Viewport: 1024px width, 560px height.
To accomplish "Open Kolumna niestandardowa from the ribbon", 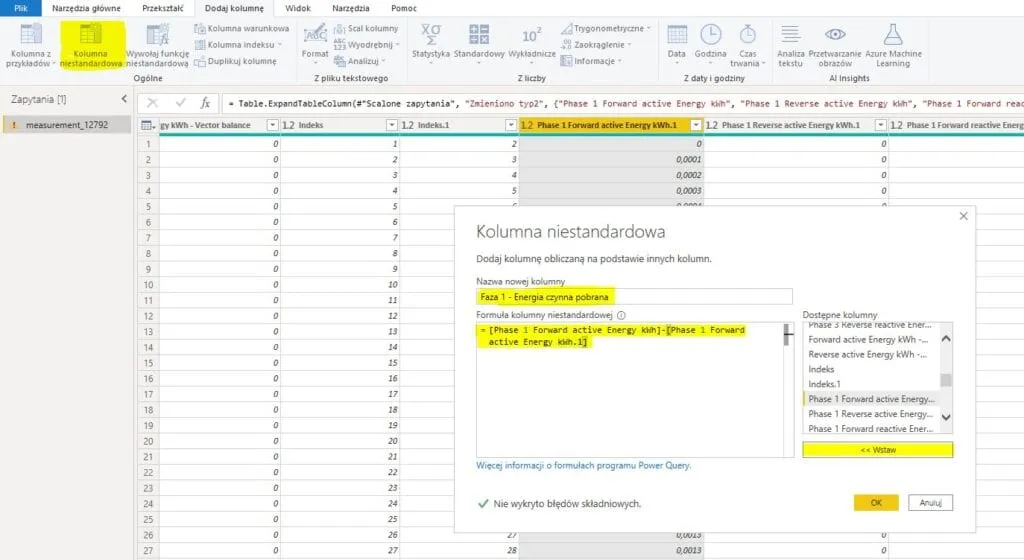I will [x=91, y=46].
